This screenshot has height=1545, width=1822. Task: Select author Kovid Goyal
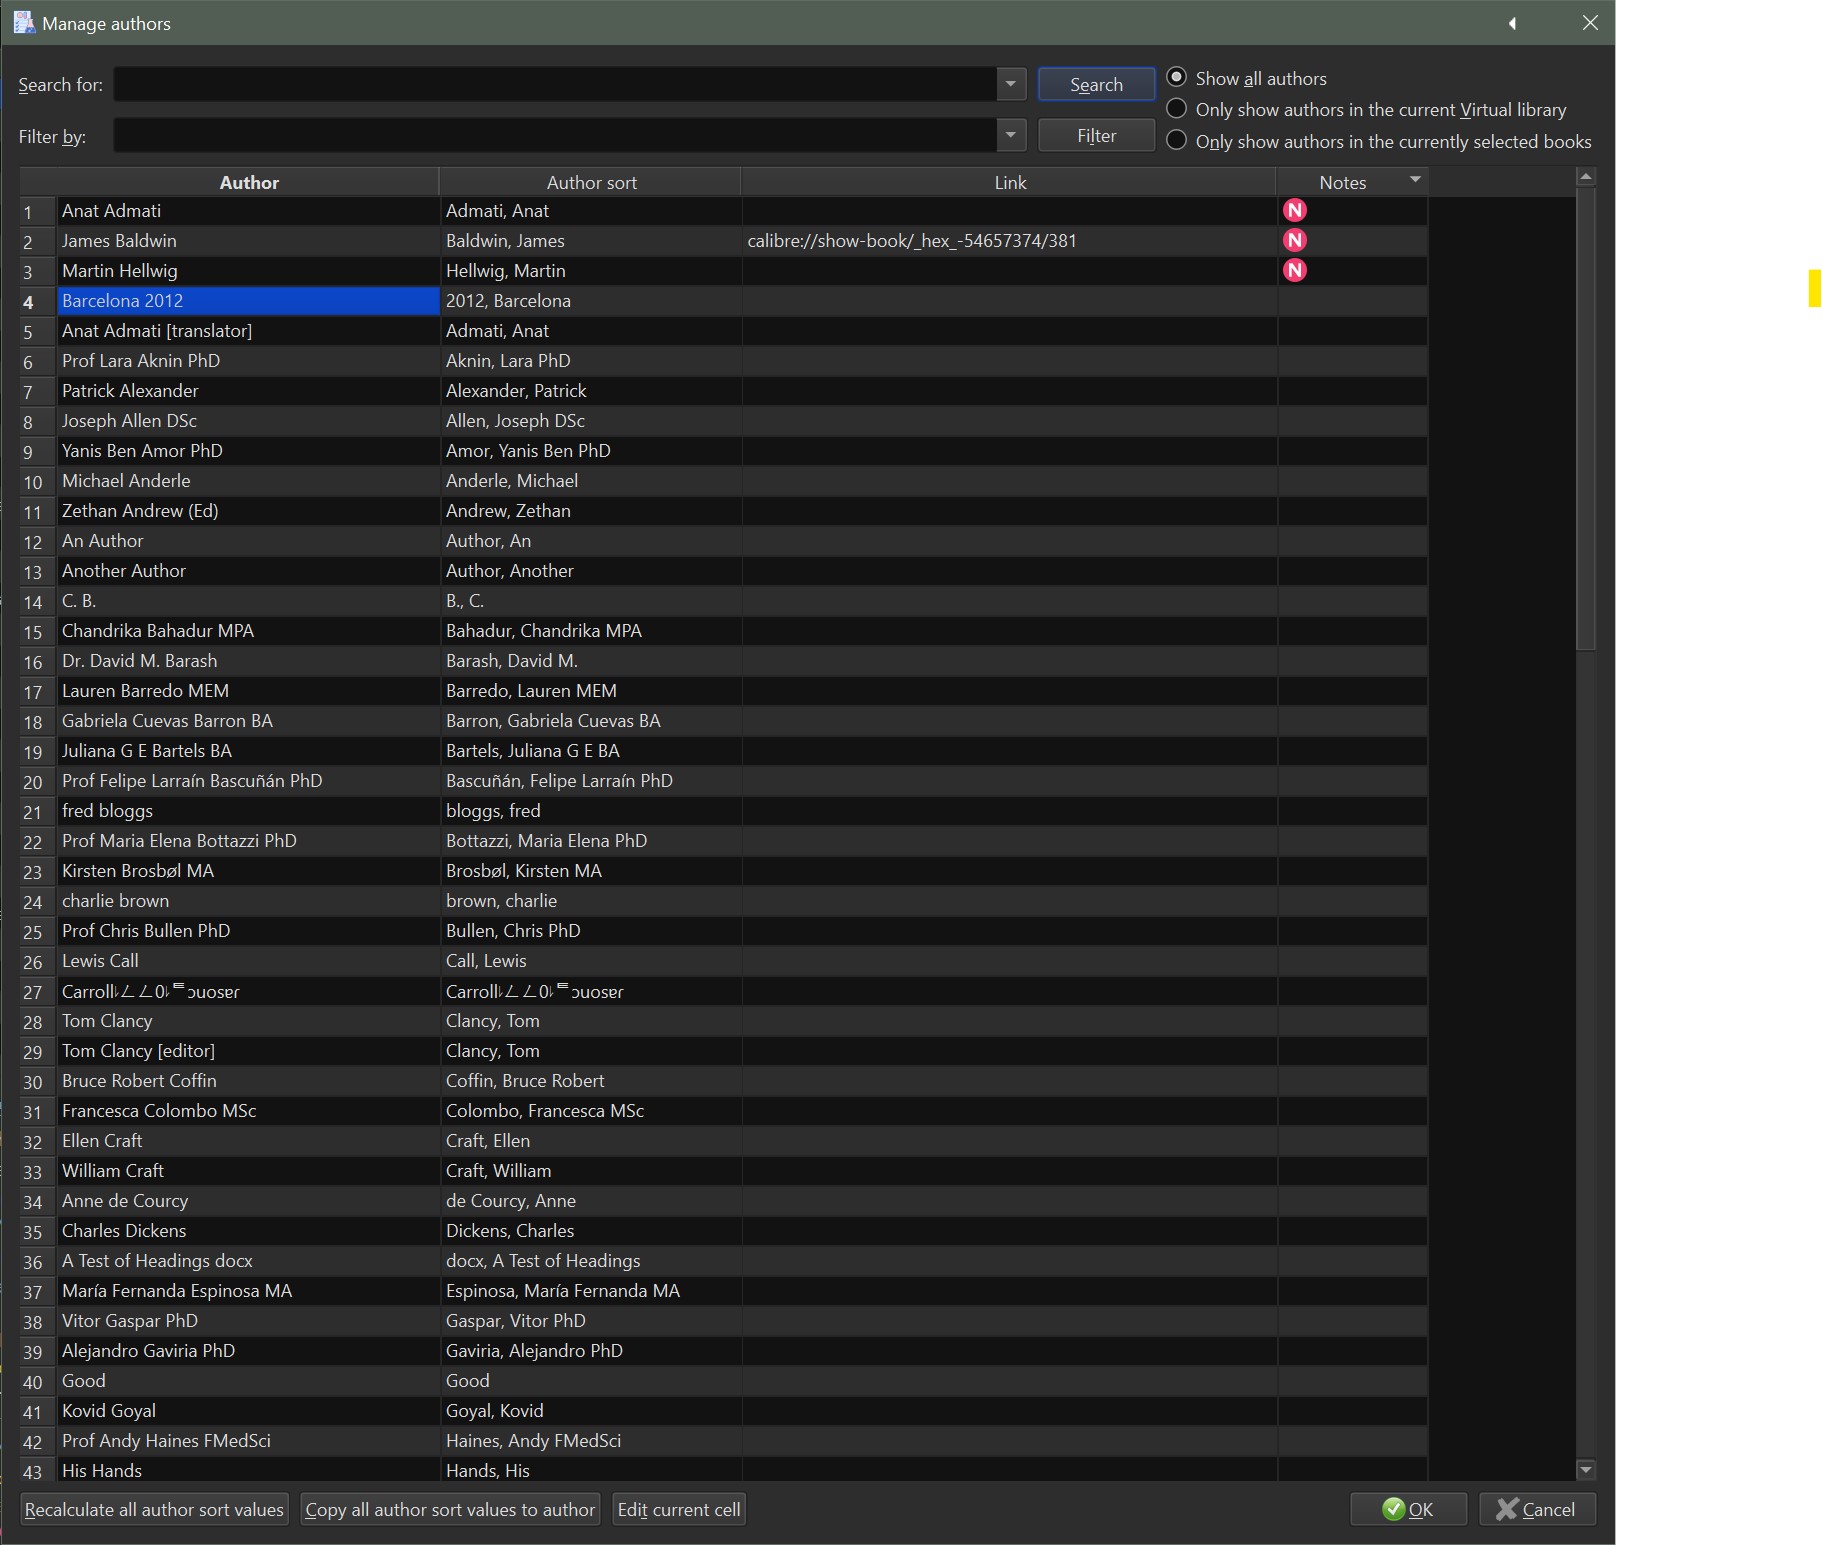coord(248,1410)
